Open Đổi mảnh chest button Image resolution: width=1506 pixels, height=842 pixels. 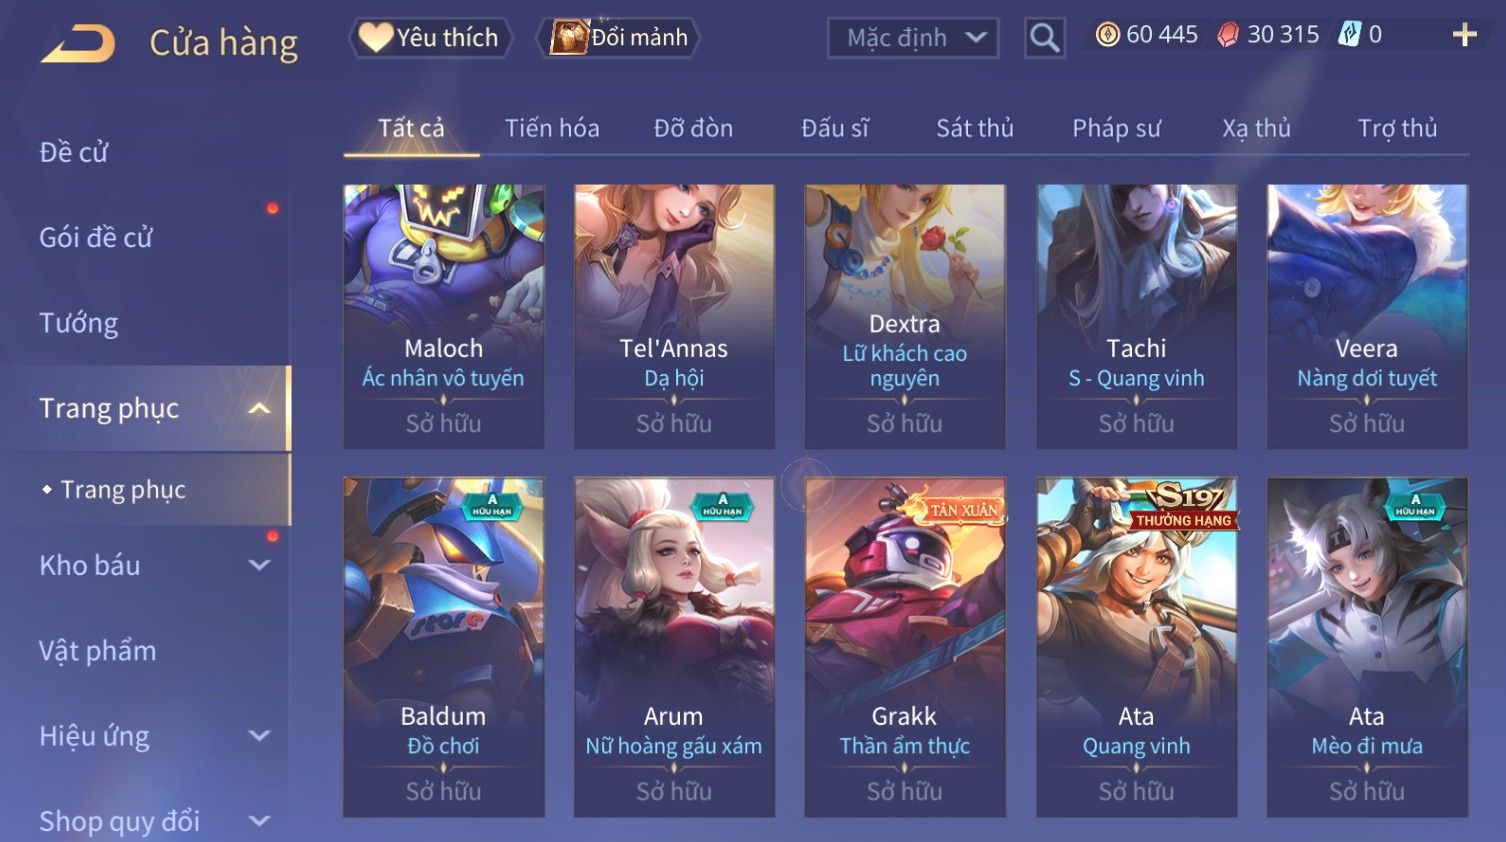tap(618, 38)
